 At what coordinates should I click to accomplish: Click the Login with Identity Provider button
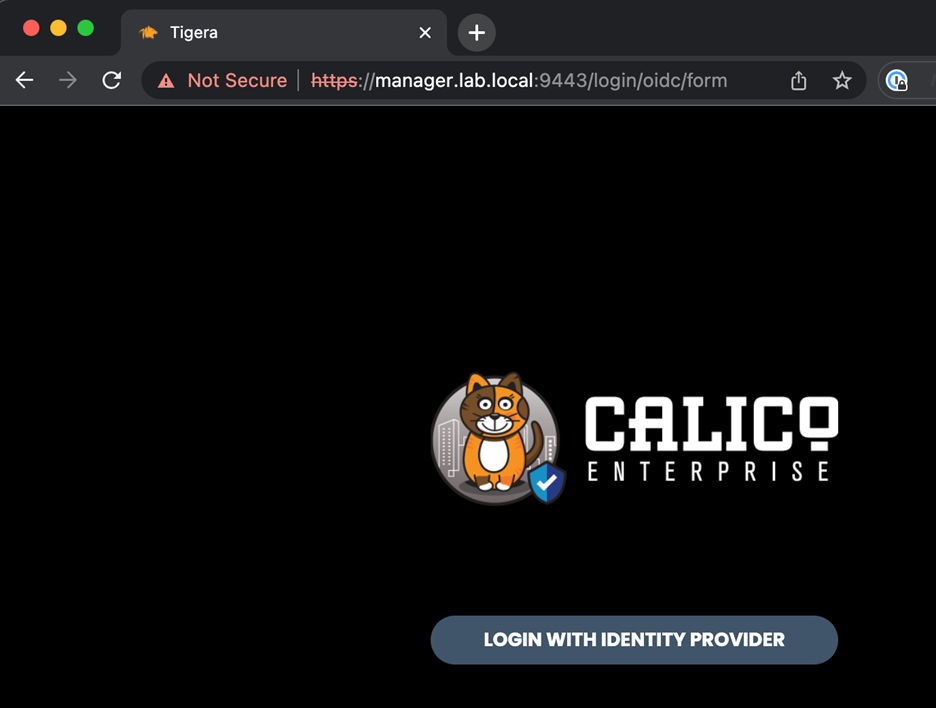tap(633, 640)
